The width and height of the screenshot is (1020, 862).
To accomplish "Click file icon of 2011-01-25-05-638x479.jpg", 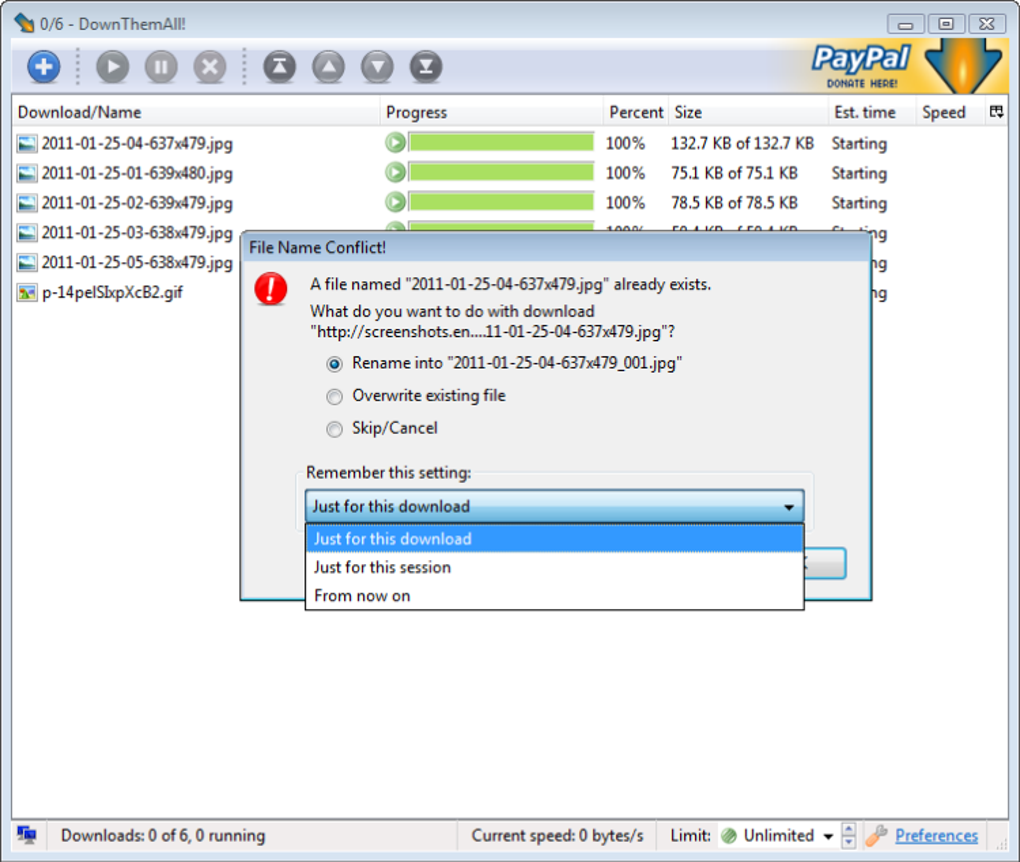I will point(27,262).
